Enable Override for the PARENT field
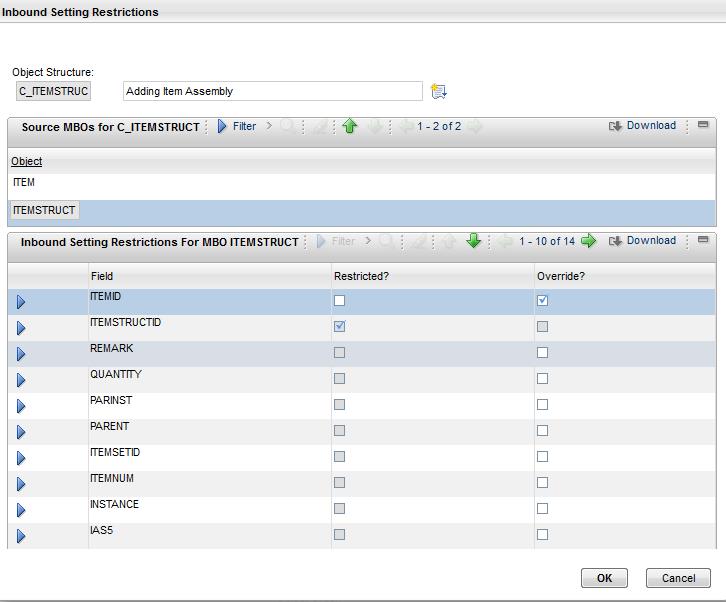Image resolution: width=726 pixels, height=602 pixels. [542, 430]
